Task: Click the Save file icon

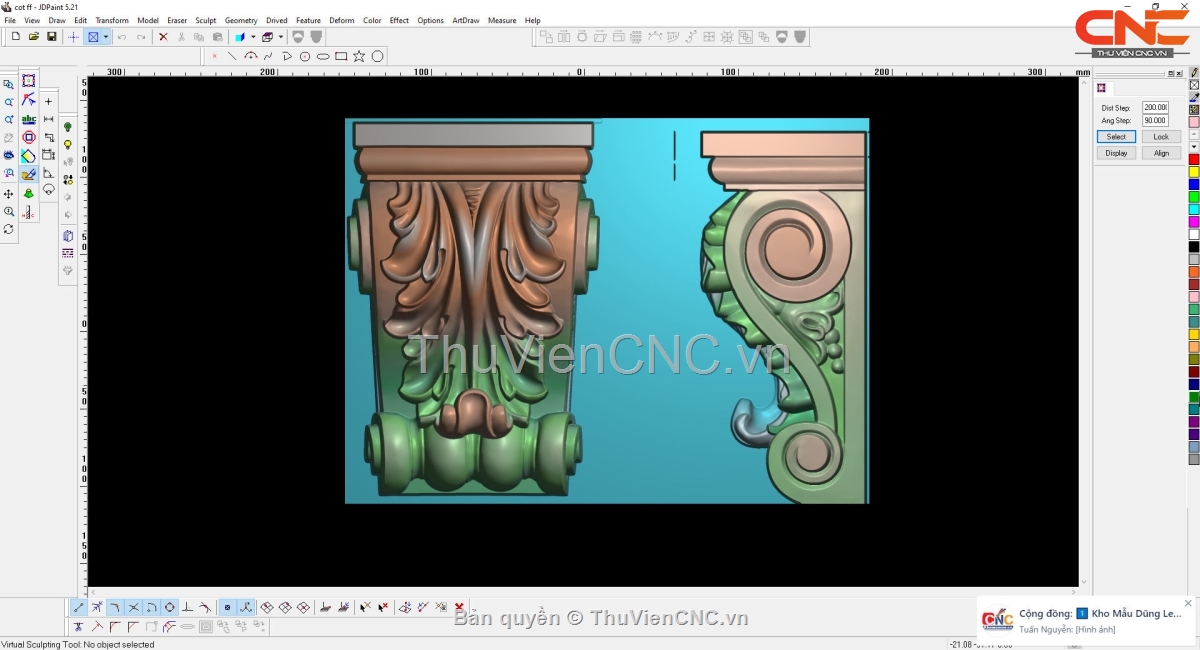Action: (x=51, y=37)
